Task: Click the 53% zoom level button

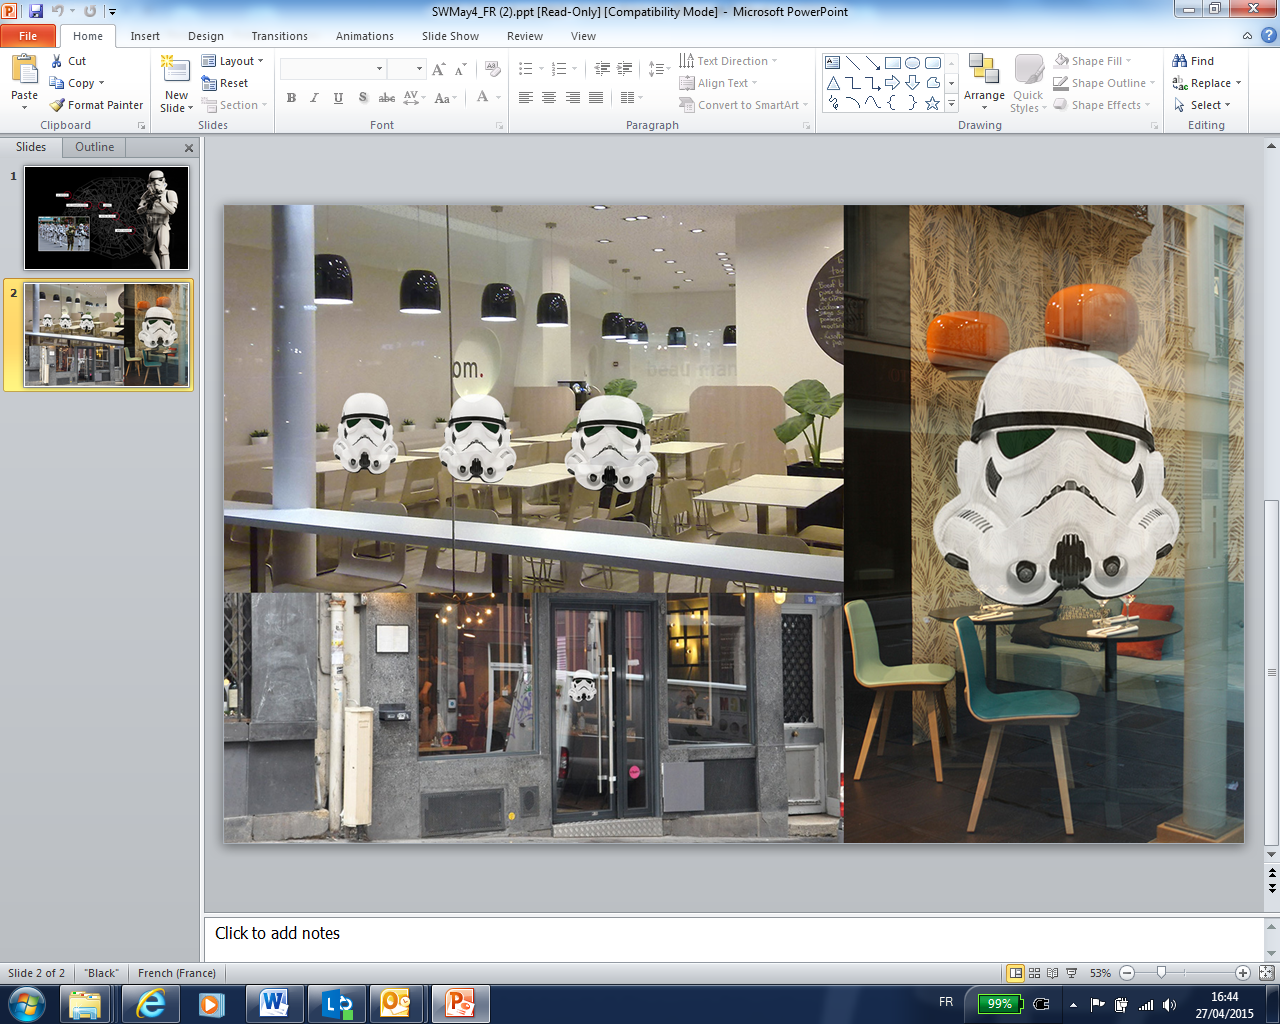Action: 1100,973
